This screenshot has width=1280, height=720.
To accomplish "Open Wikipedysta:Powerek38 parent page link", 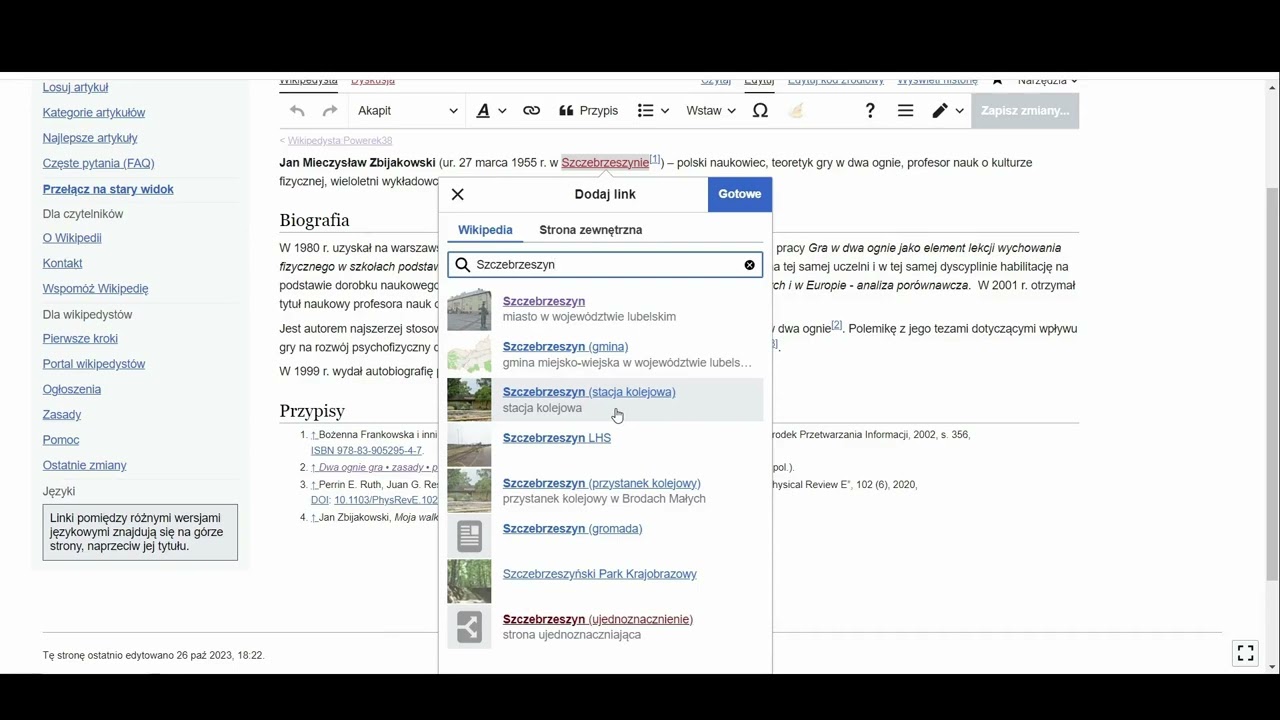I will click(340, 141).
